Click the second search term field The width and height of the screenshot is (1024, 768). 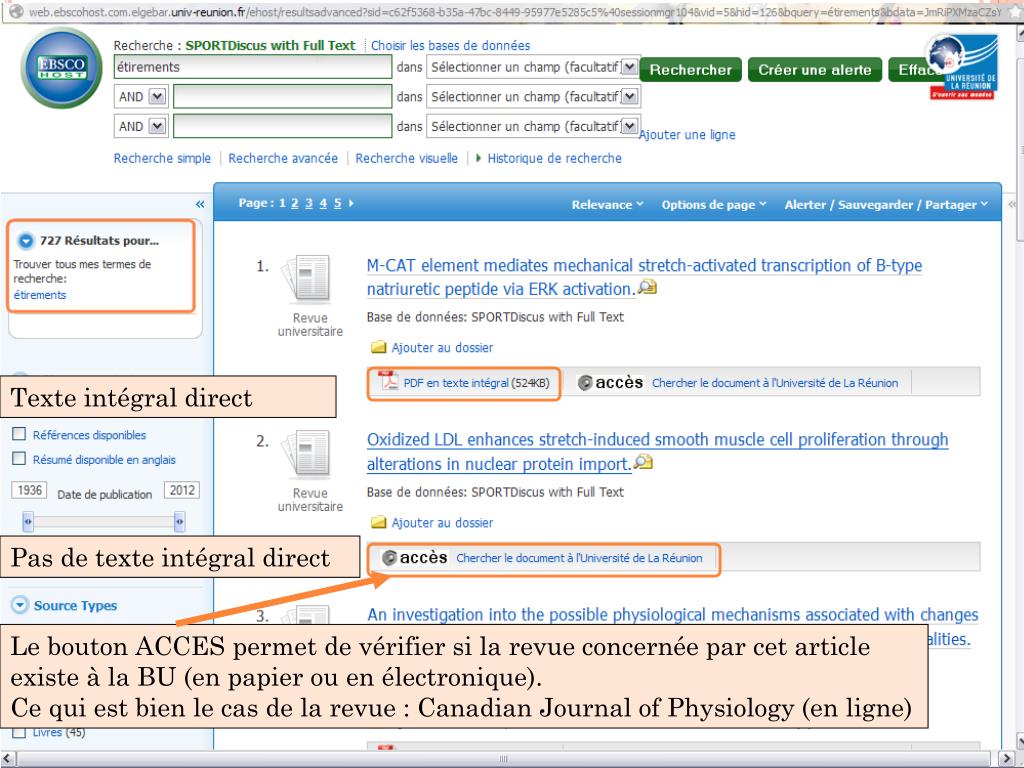[x=282, y=97]
